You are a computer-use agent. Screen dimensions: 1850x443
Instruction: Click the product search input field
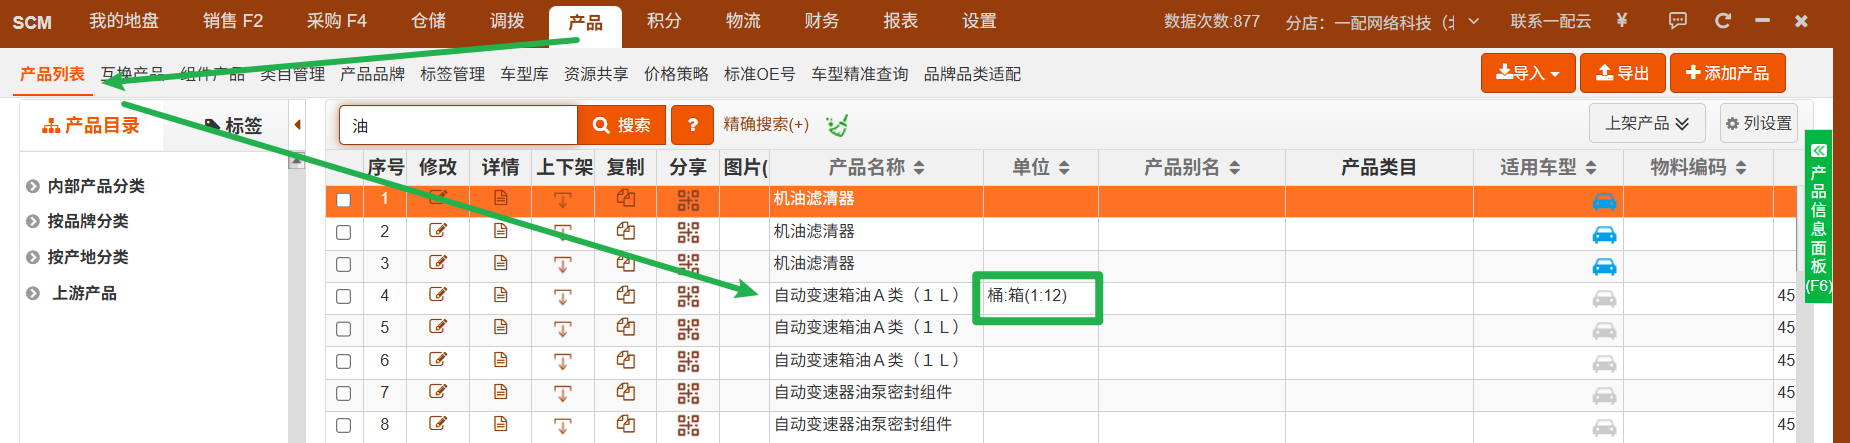click(458, 125)
